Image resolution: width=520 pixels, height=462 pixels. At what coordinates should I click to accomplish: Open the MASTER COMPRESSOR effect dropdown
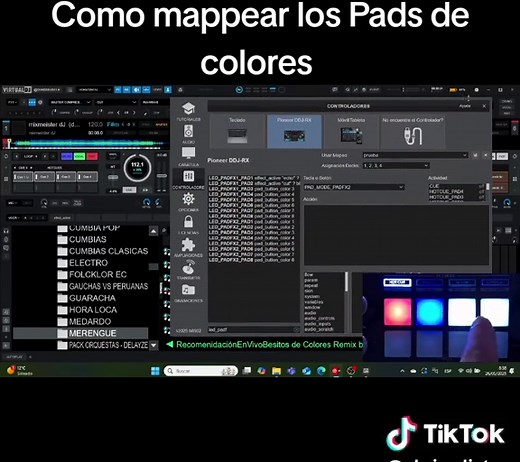(x=70, y=102)
